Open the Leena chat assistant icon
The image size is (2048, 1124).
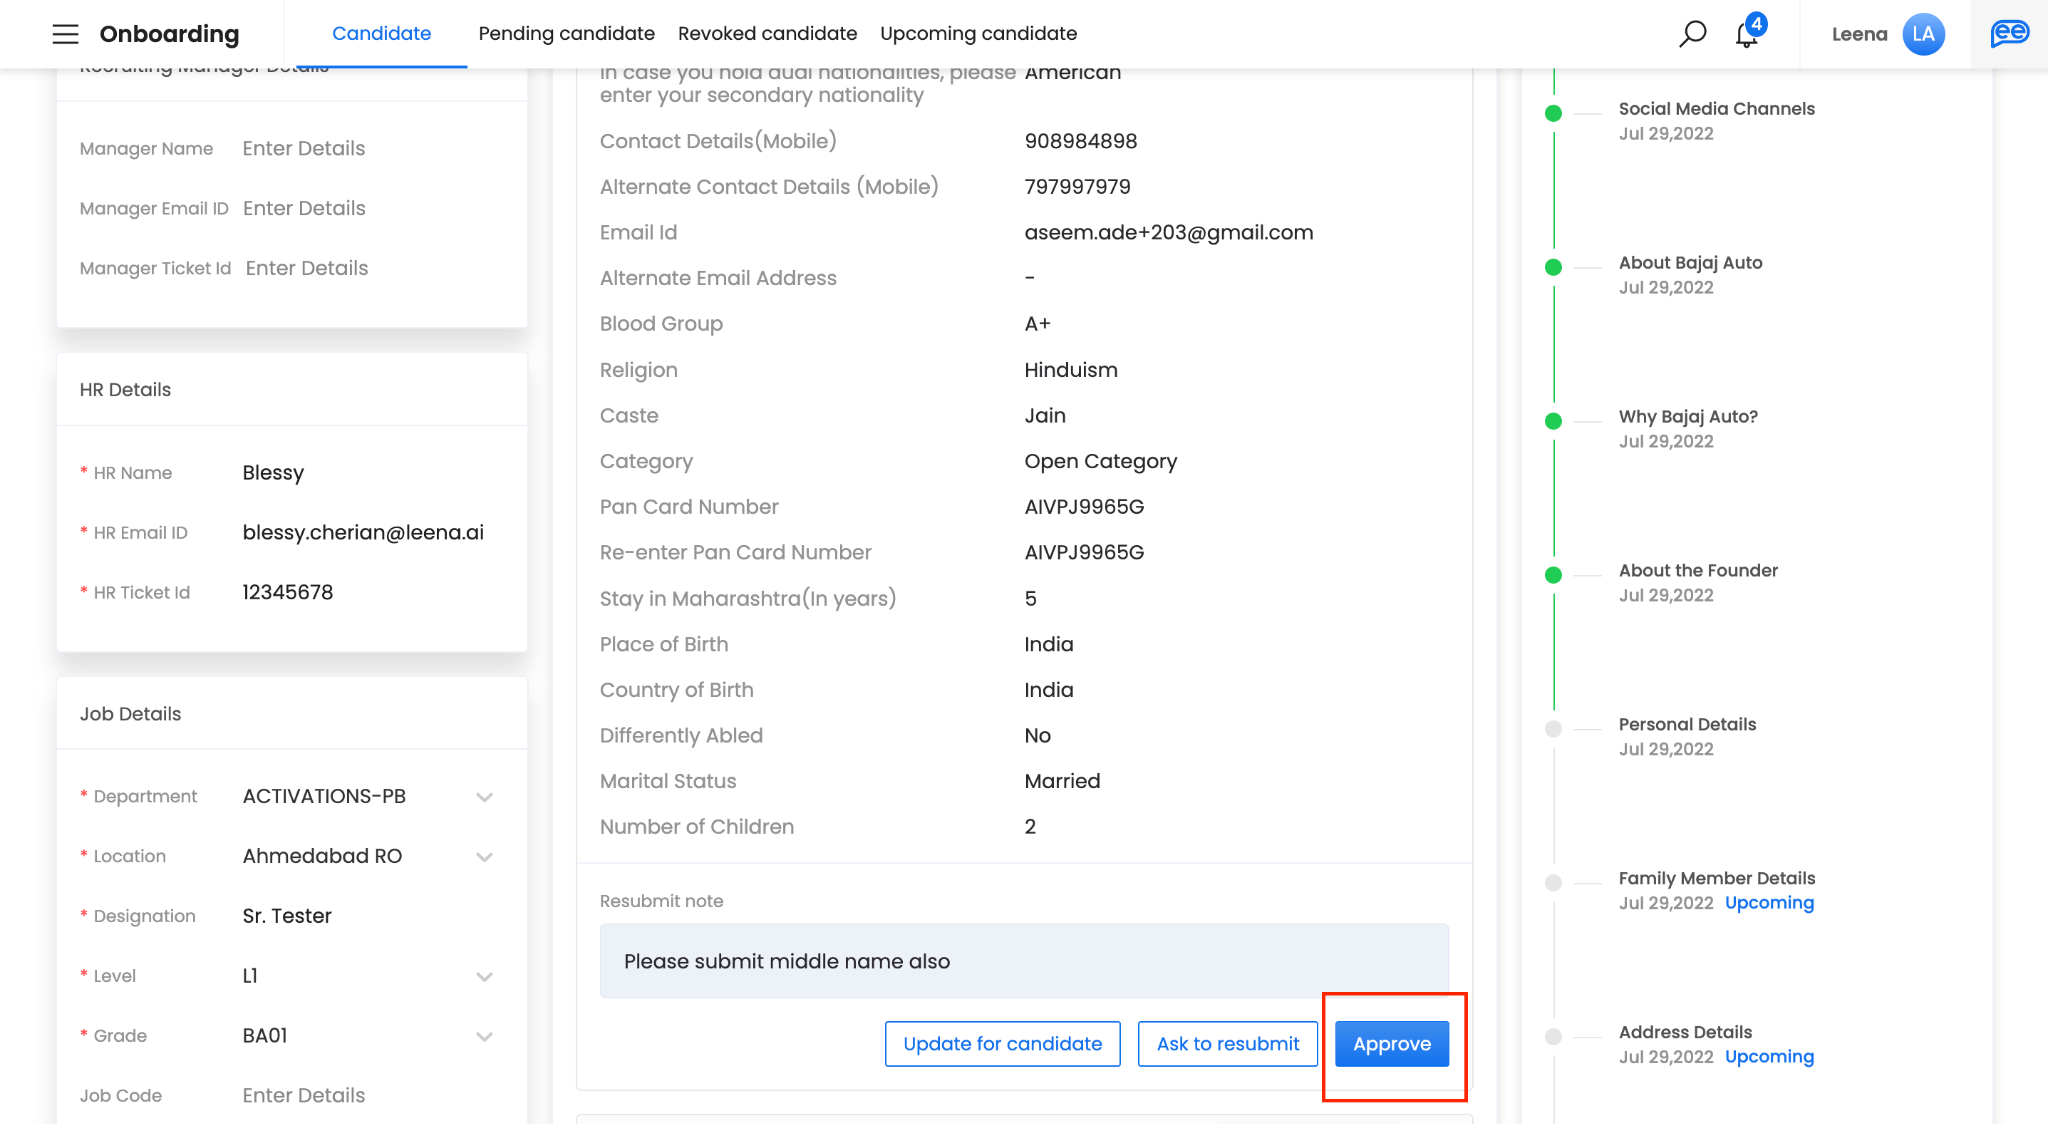2009,34
